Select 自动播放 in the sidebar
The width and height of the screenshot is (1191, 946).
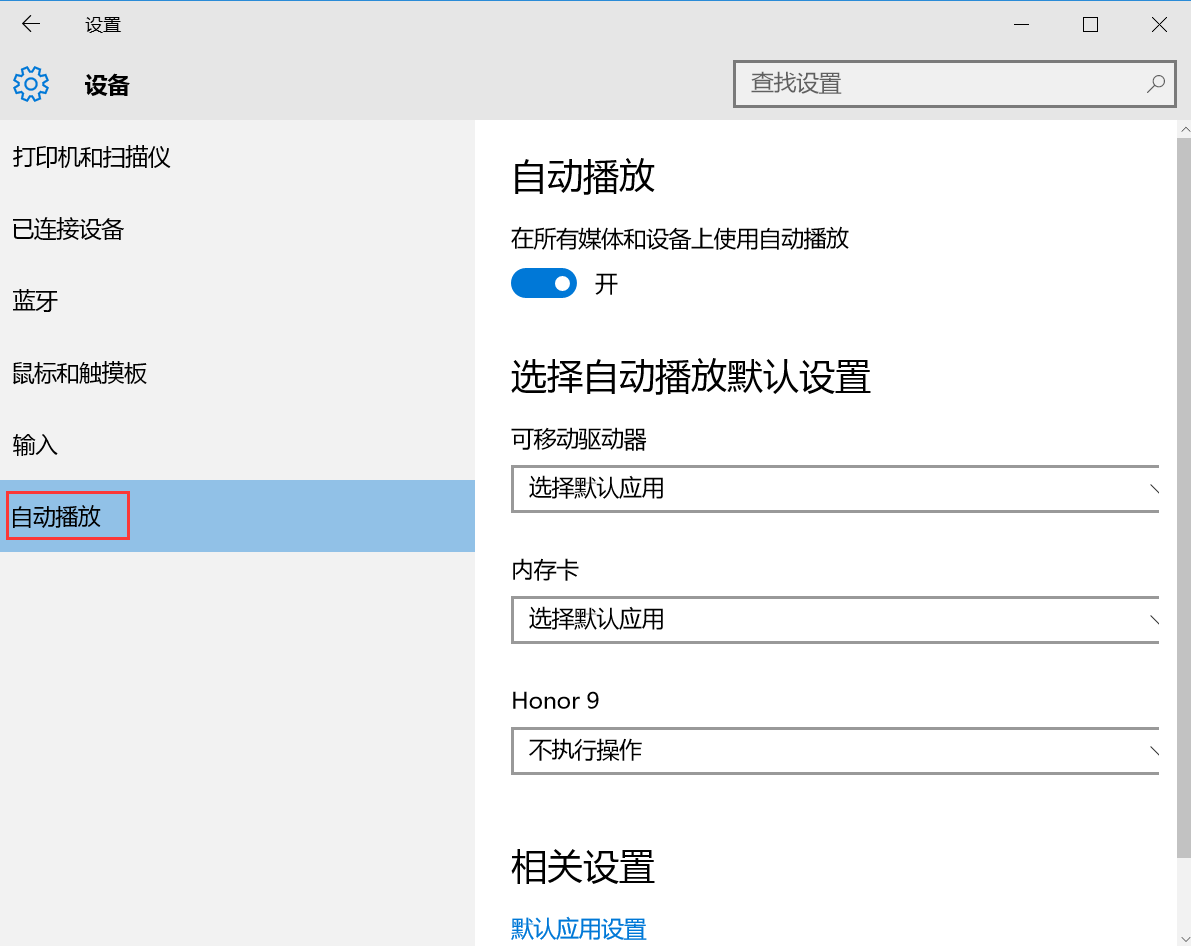[x=57, y=517]
